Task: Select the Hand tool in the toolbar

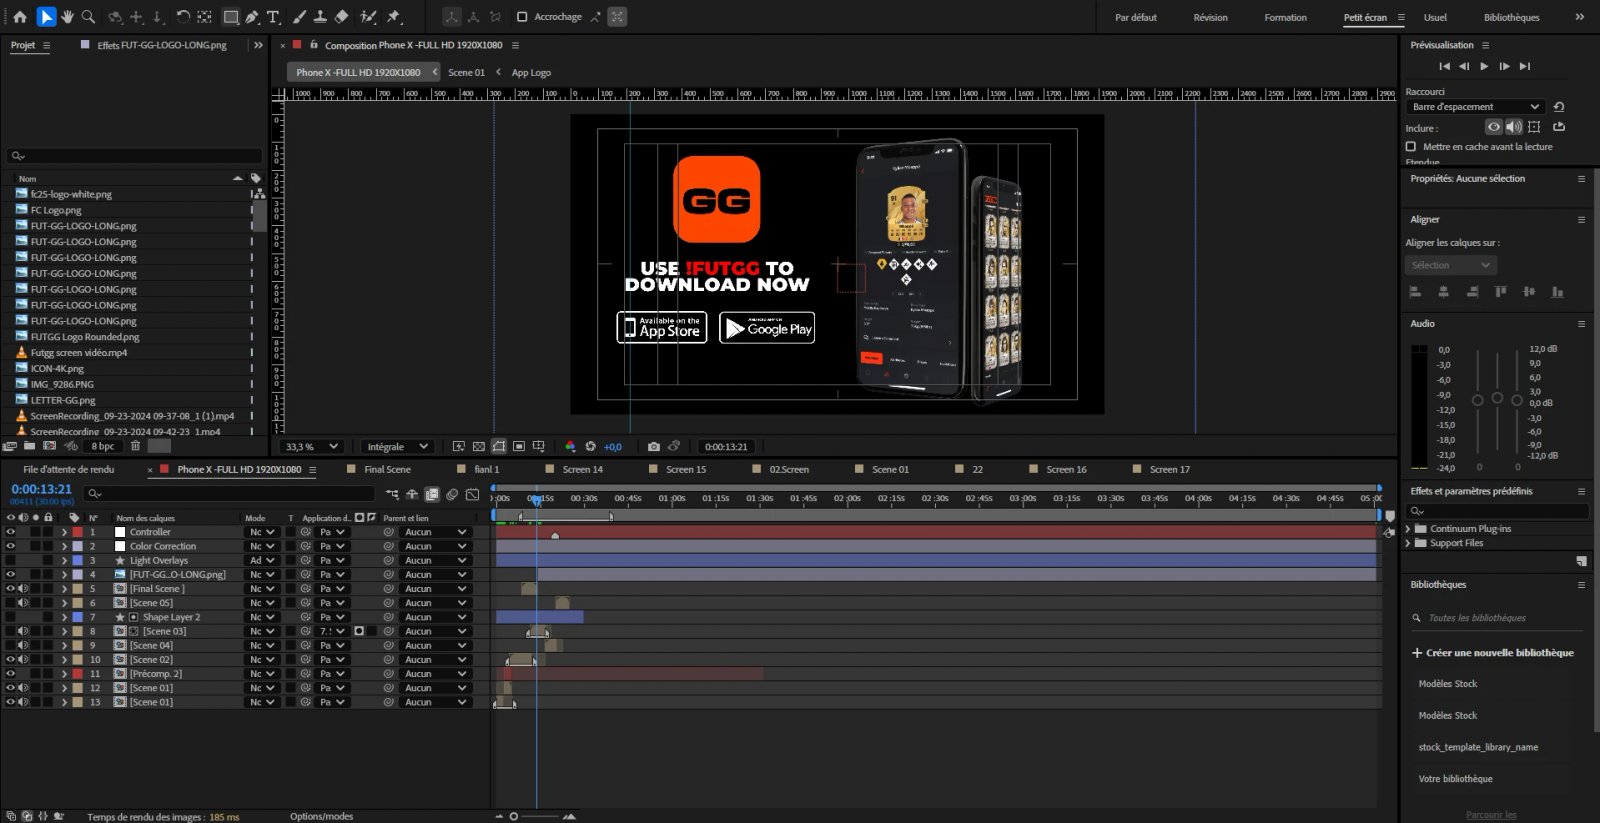Action: pos(67,17)
